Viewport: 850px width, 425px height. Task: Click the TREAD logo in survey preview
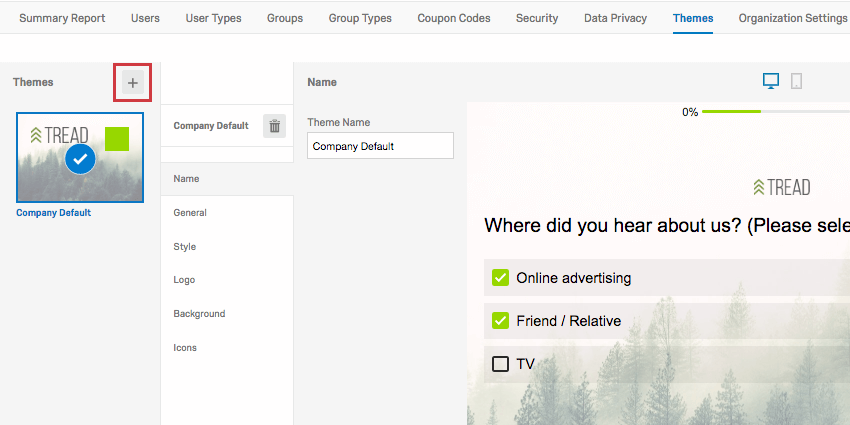782,188
